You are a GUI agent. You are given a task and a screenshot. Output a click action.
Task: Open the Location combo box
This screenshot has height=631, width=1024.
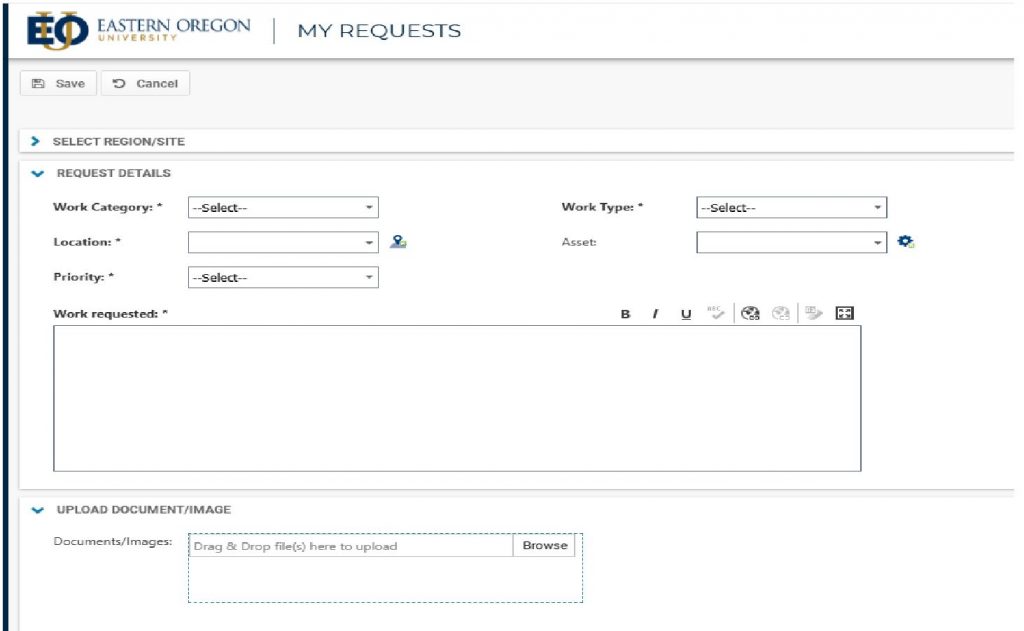click(283, 242)
